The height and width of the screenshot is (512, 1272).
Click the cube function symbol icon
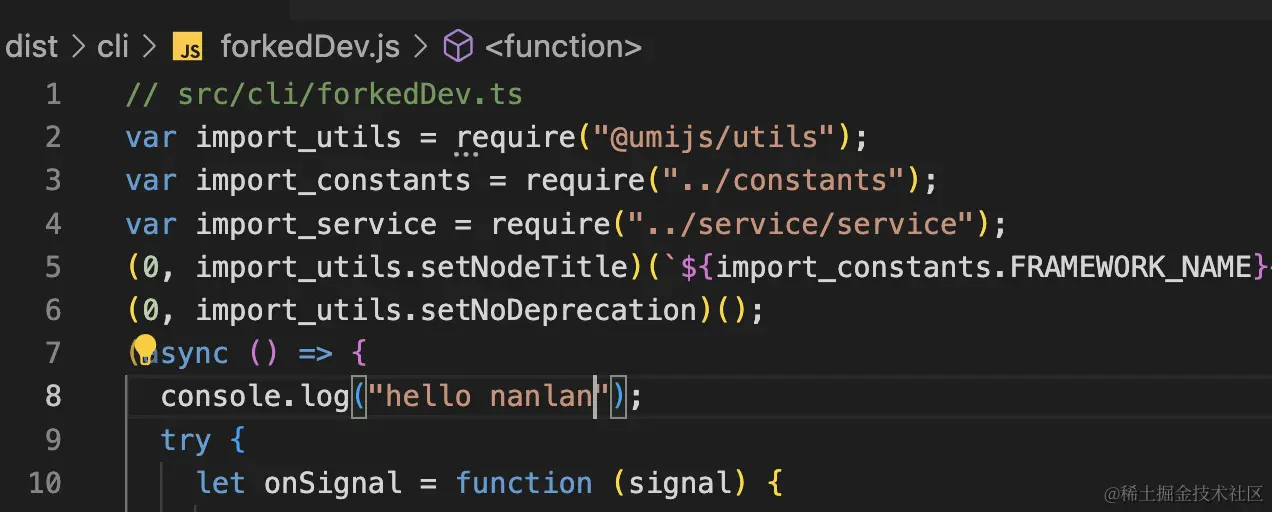point(457,46)
